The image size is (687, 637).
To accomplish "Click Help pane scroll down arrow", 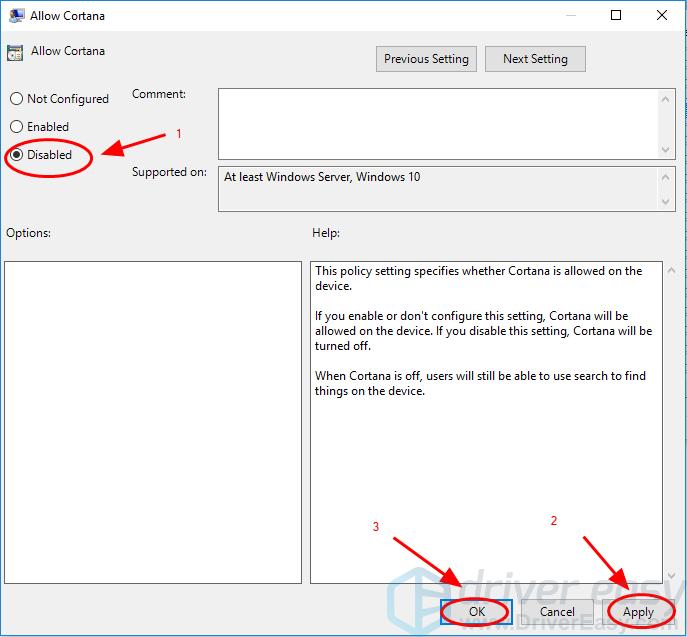I will point(671,575).
